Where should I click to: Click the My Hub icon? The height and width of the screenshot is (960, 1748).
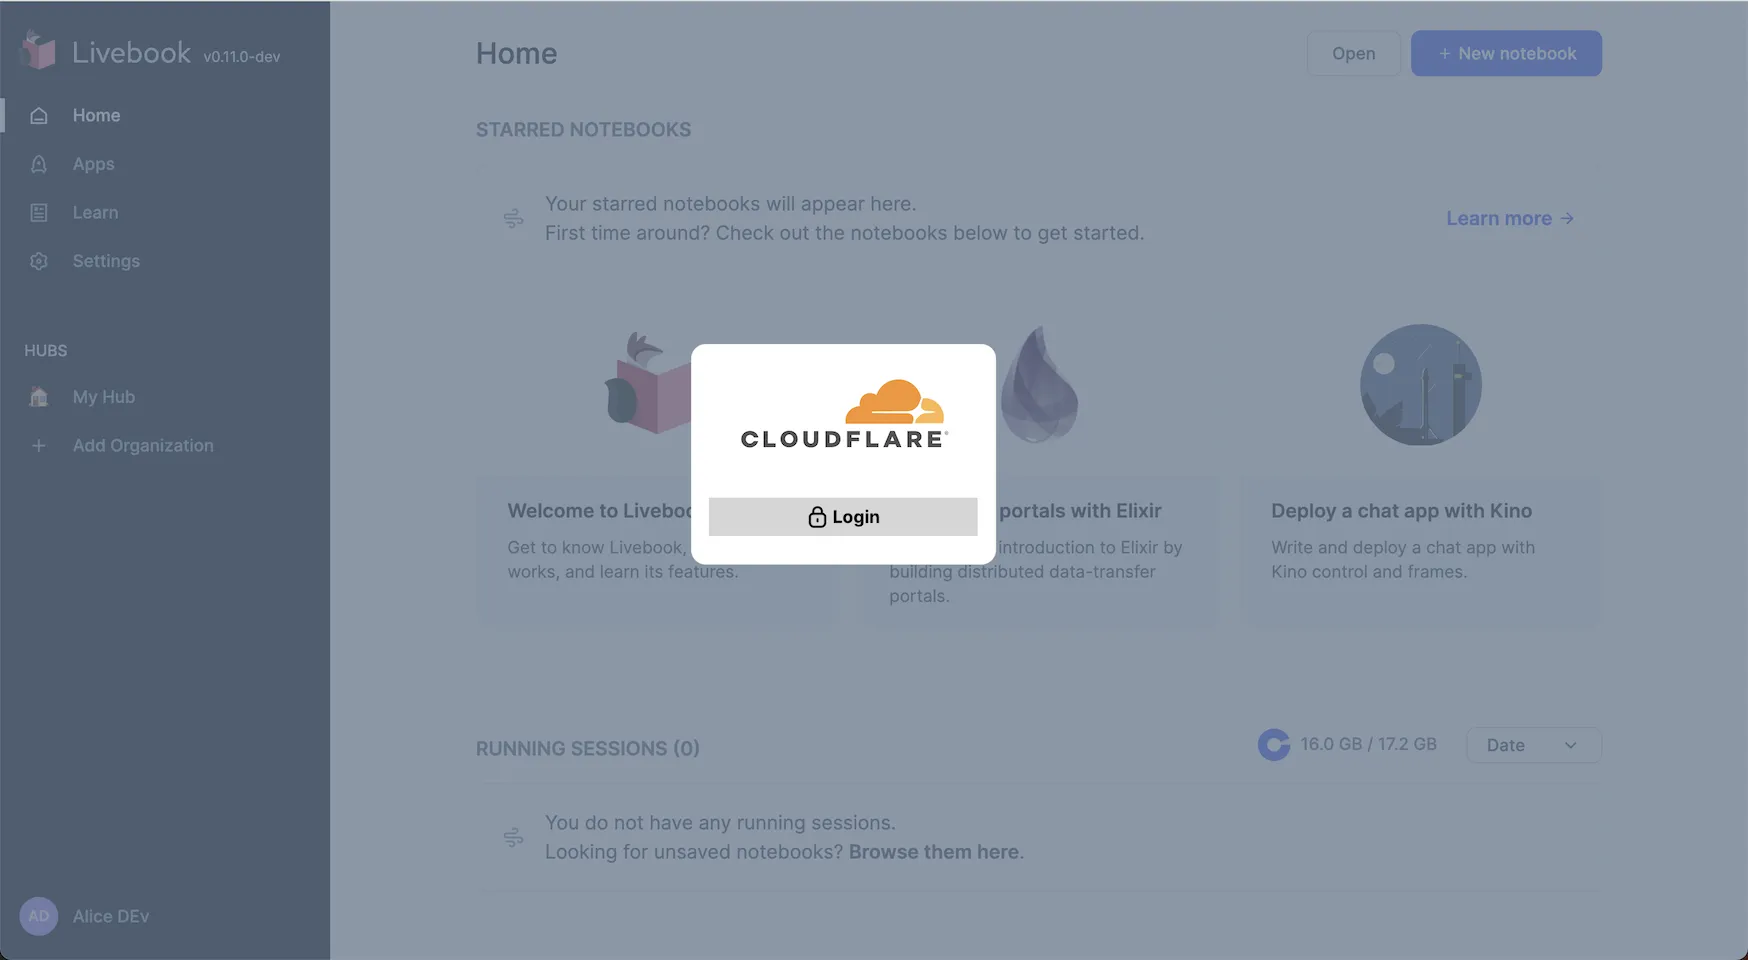pyautogui.click(x=39, y=397)
